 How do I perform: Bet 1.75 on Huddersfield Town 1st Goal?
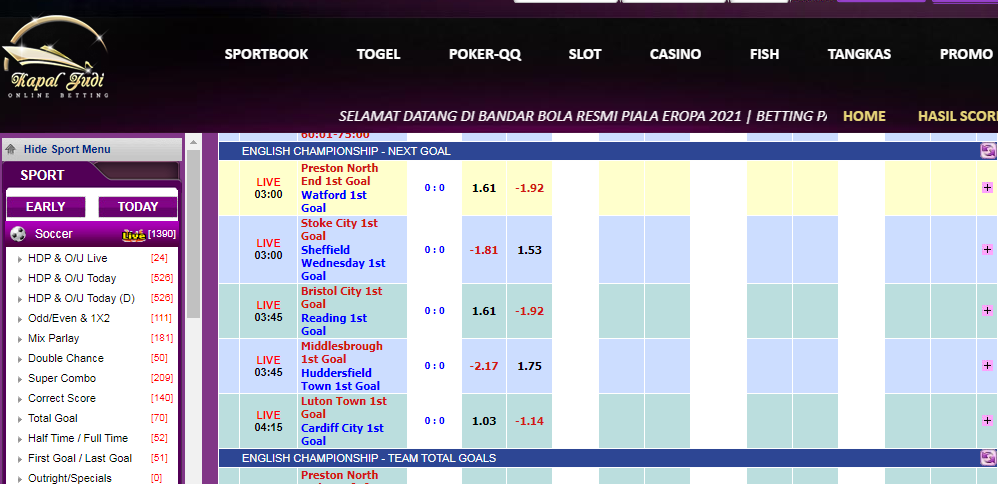pyautogui.click(x=530, y=366)
